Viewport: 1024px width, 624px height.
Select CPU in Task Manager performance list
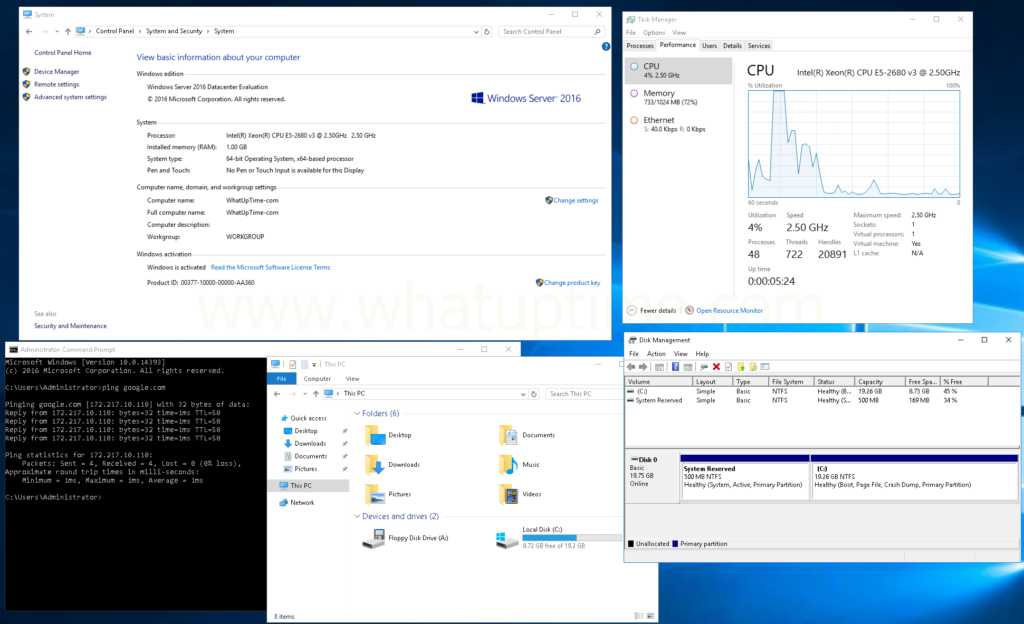pyautogui.click(x=678, y=70)
